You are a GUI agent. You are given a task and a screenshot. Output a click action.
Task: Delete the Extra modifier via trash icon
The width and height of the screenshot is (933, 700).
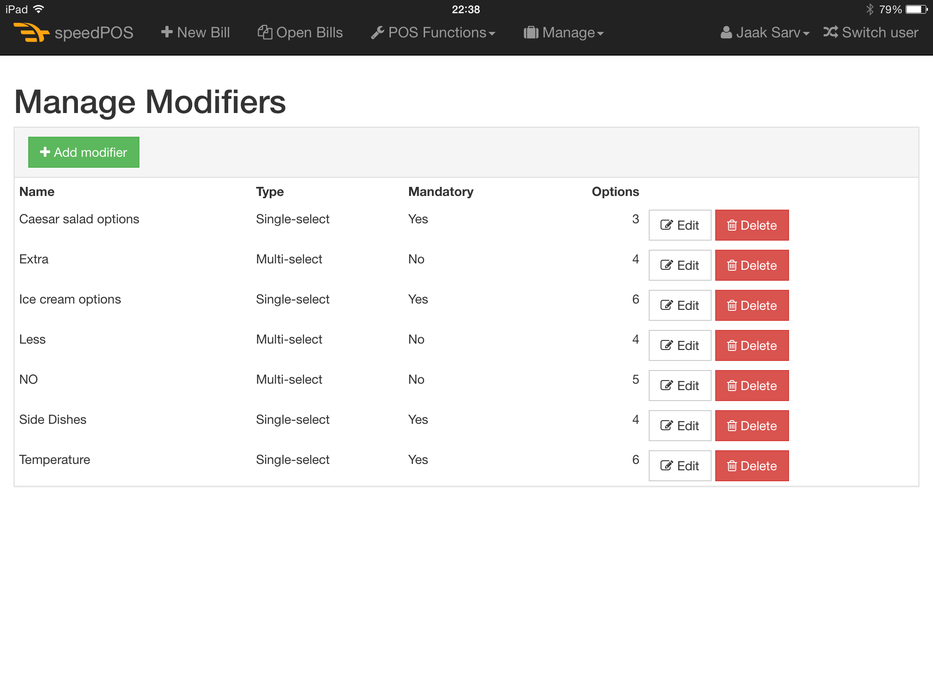coord(732,266)
